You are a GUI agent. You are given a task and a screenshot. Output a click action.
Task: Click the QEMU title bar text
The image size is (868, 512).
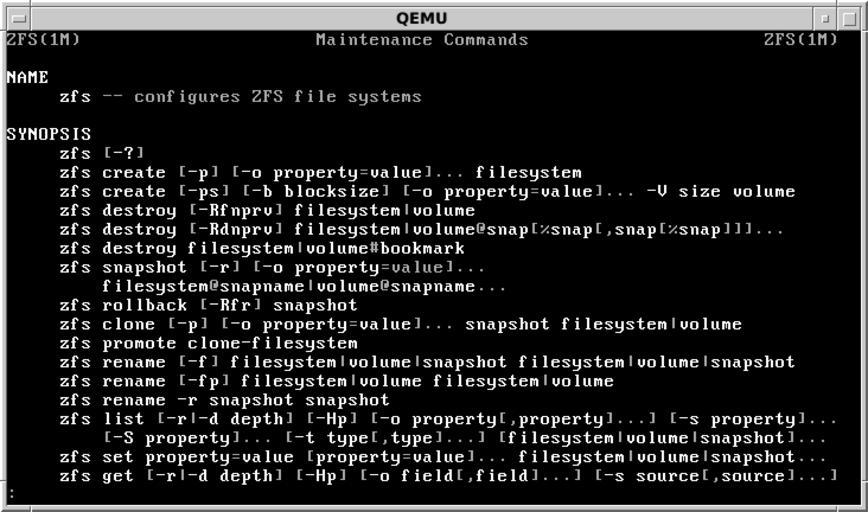click(x=421, y=18)
